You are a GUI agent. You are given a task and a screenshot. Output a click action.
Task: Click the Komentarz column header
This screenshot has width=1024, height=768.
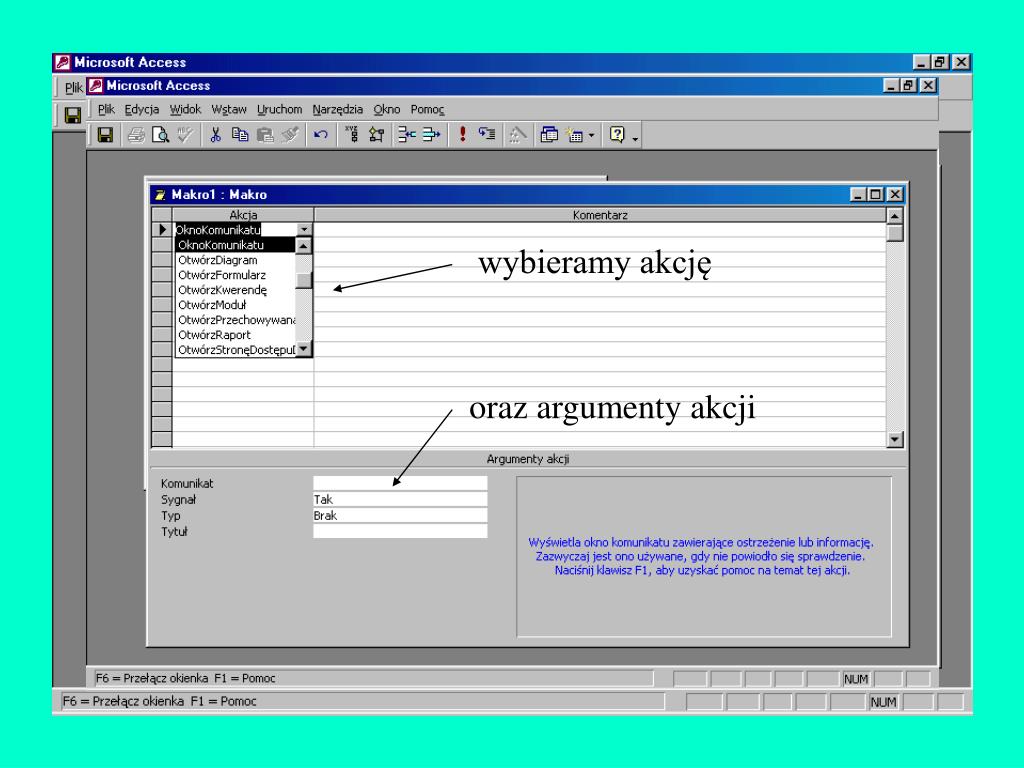600,215
